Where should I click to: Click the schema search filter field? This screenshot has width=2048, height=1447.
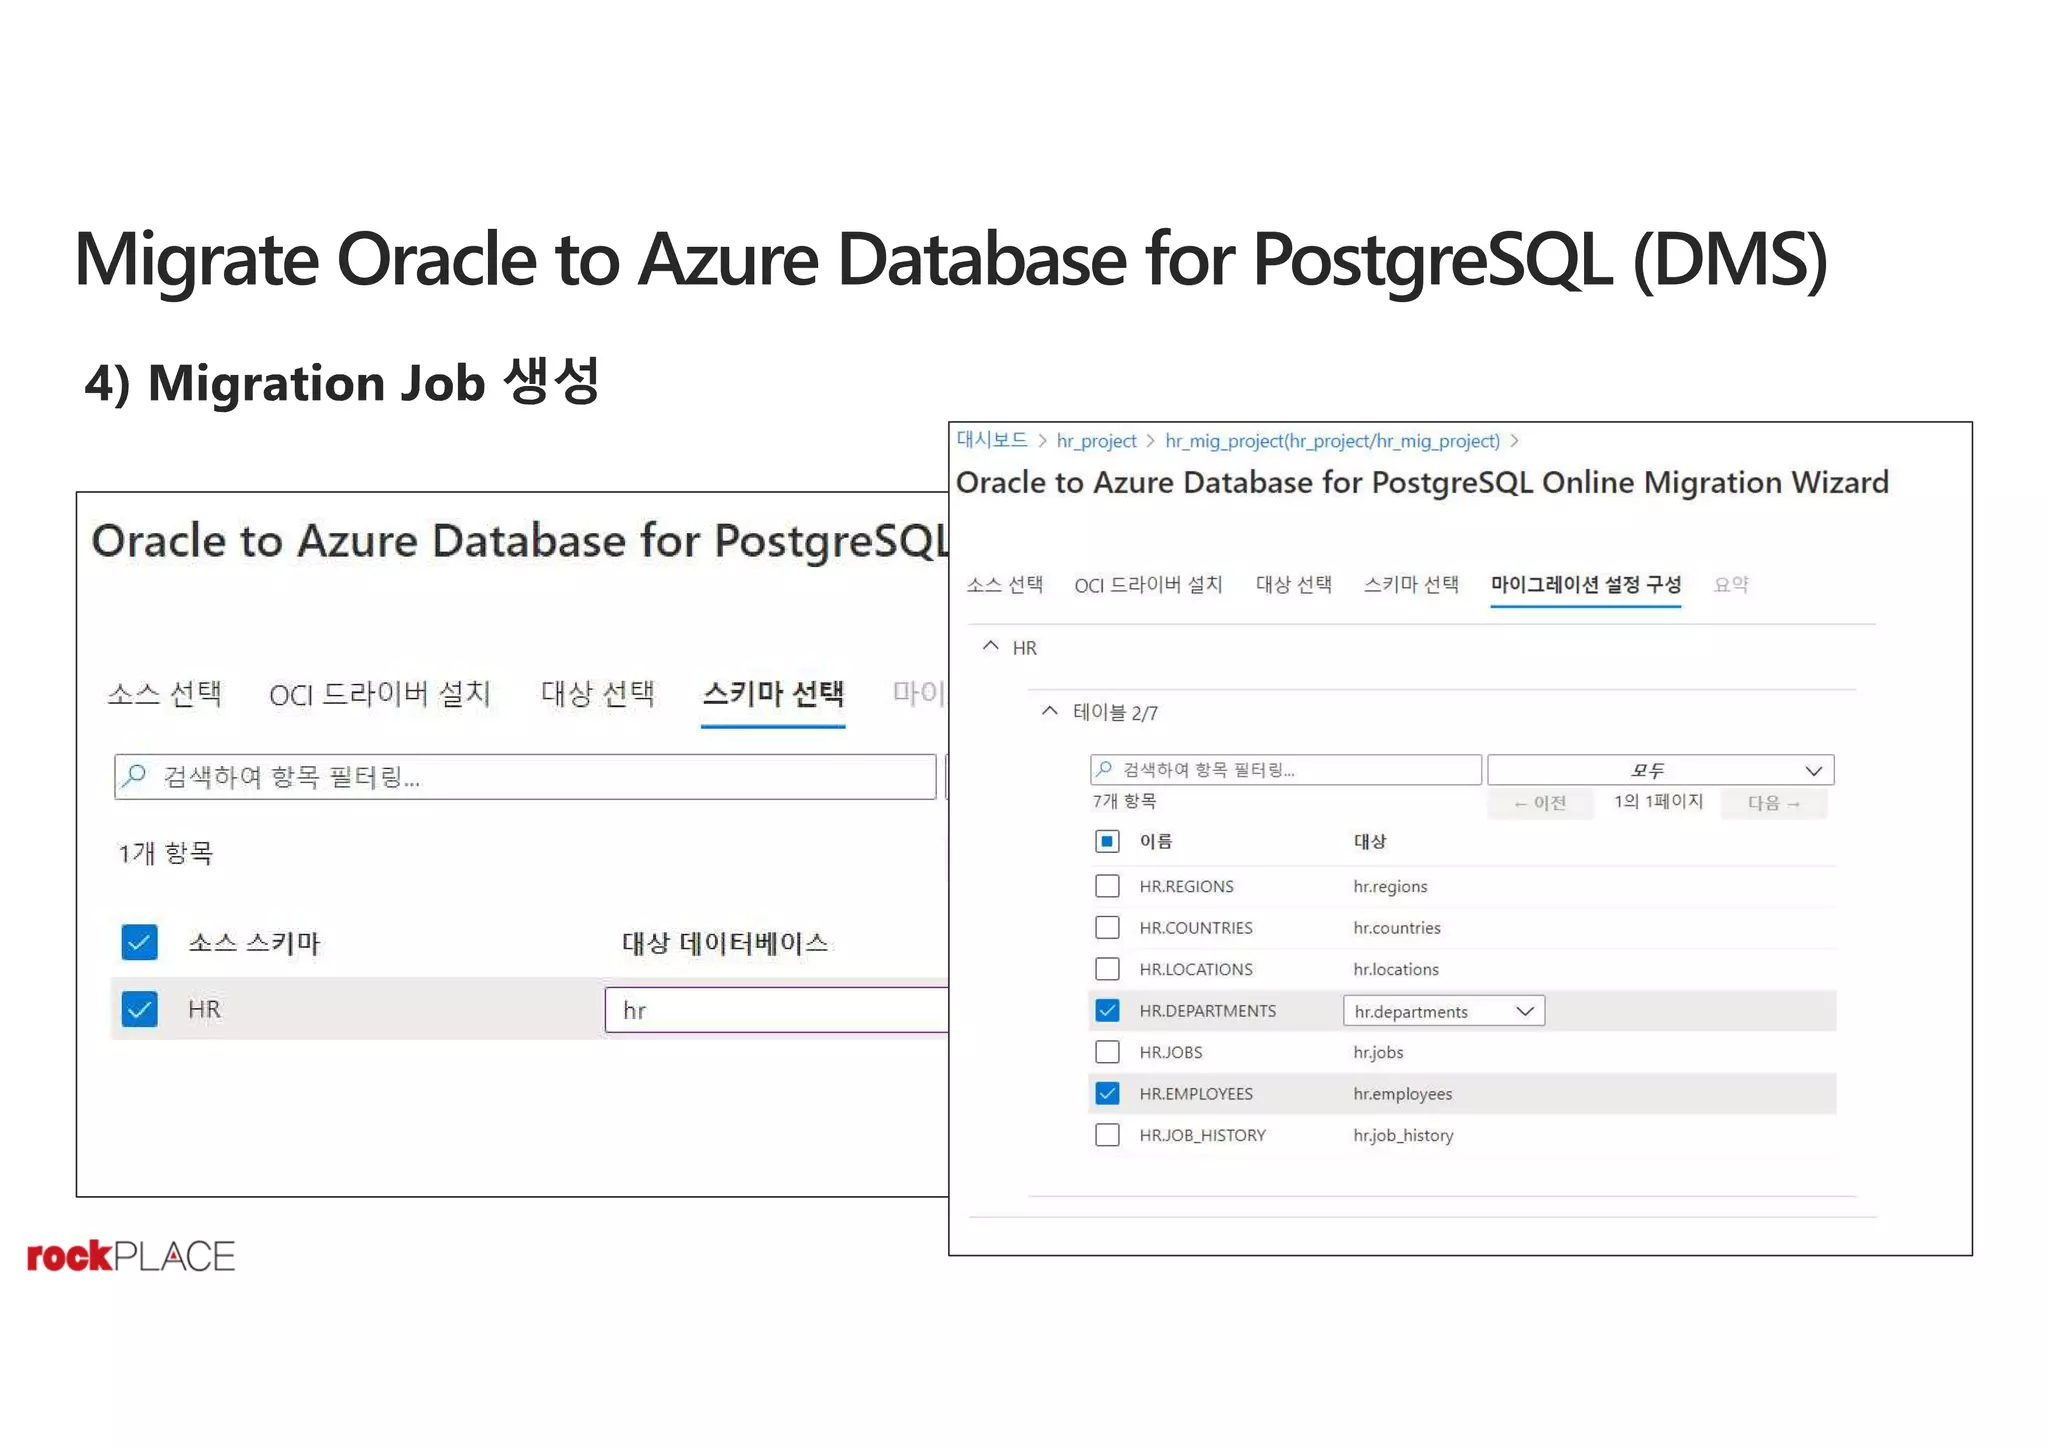pyautogui.click(x=525, y=777)
